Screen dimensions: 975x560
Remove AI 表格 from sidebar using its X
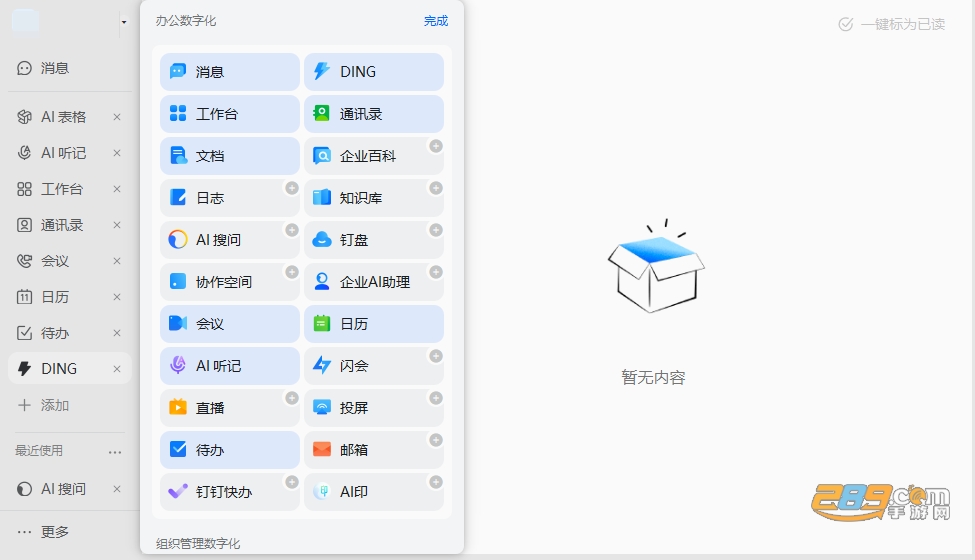pyautogui.click(x=117, y=117)
